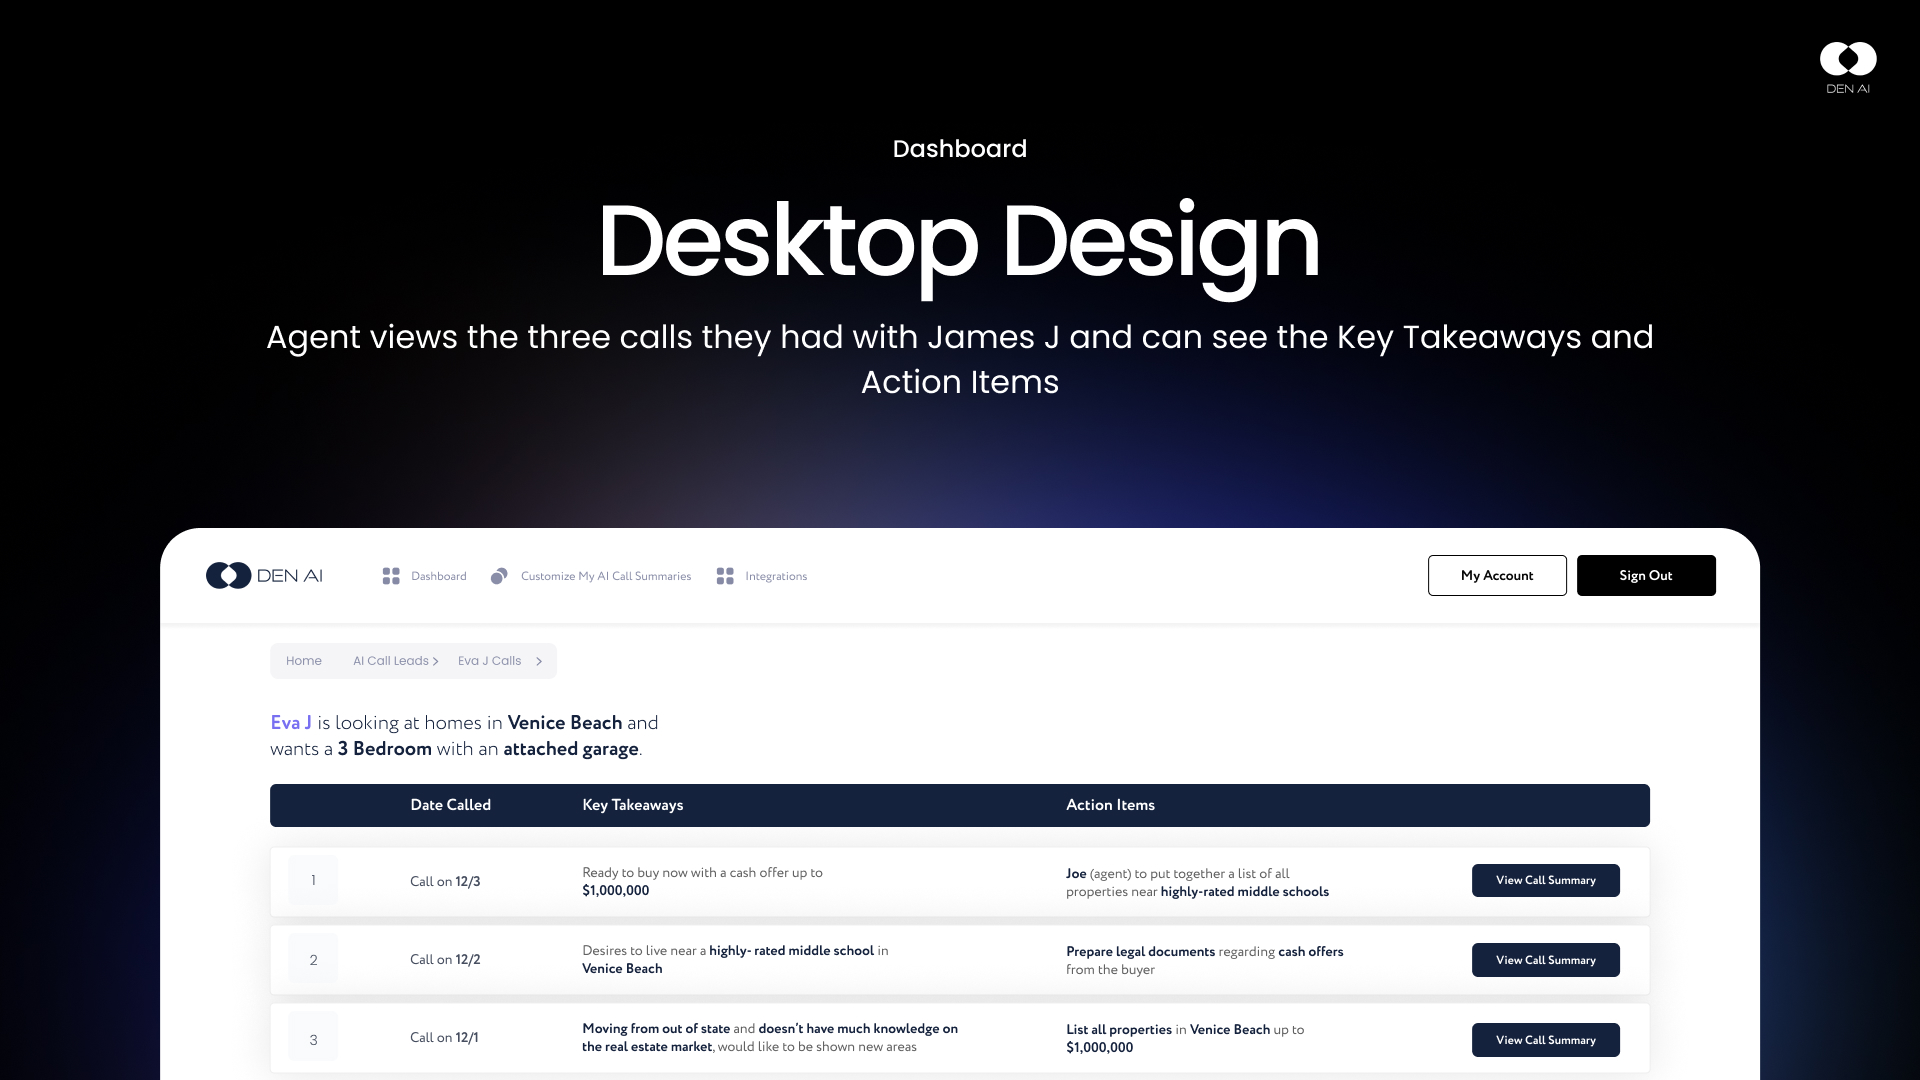The height and width of the screenshot is (1080, 1920).
Task: Click the Integrations grid icon
Action: coord(725,576)
